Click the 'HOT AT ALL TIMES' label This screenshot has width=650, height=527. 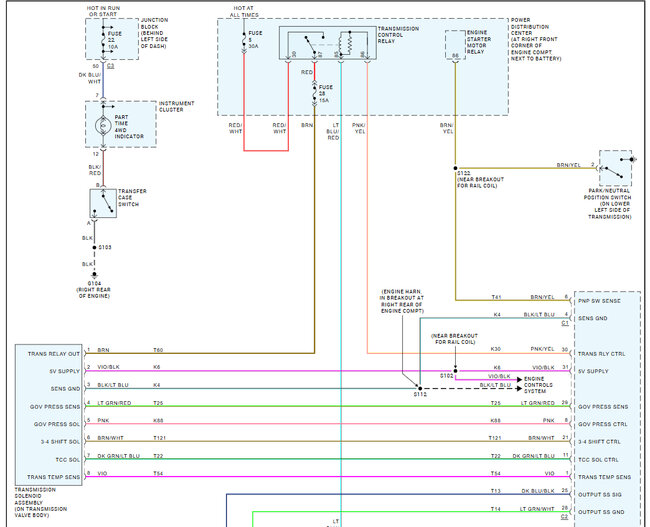244,11
